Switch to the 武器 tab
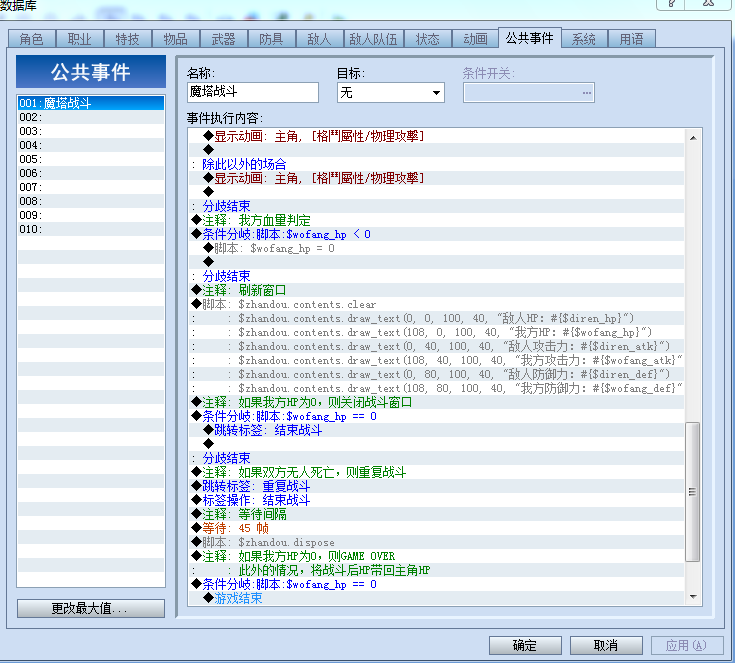Screen dimensions: 735x663 click(224, 38)
